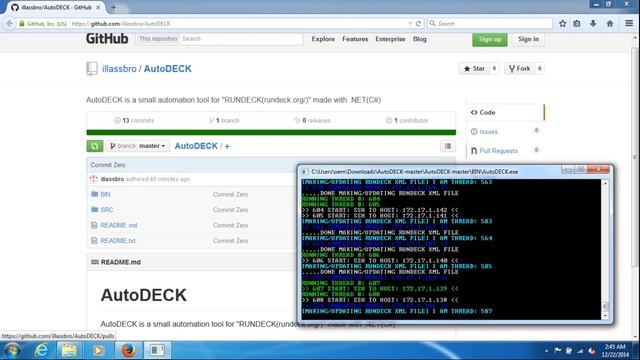Image resolution: width=640 pixels, height=360 pixels.
Task: Close the illassbro/AutoDECK GitHub tab
Action: coord(98,7)
